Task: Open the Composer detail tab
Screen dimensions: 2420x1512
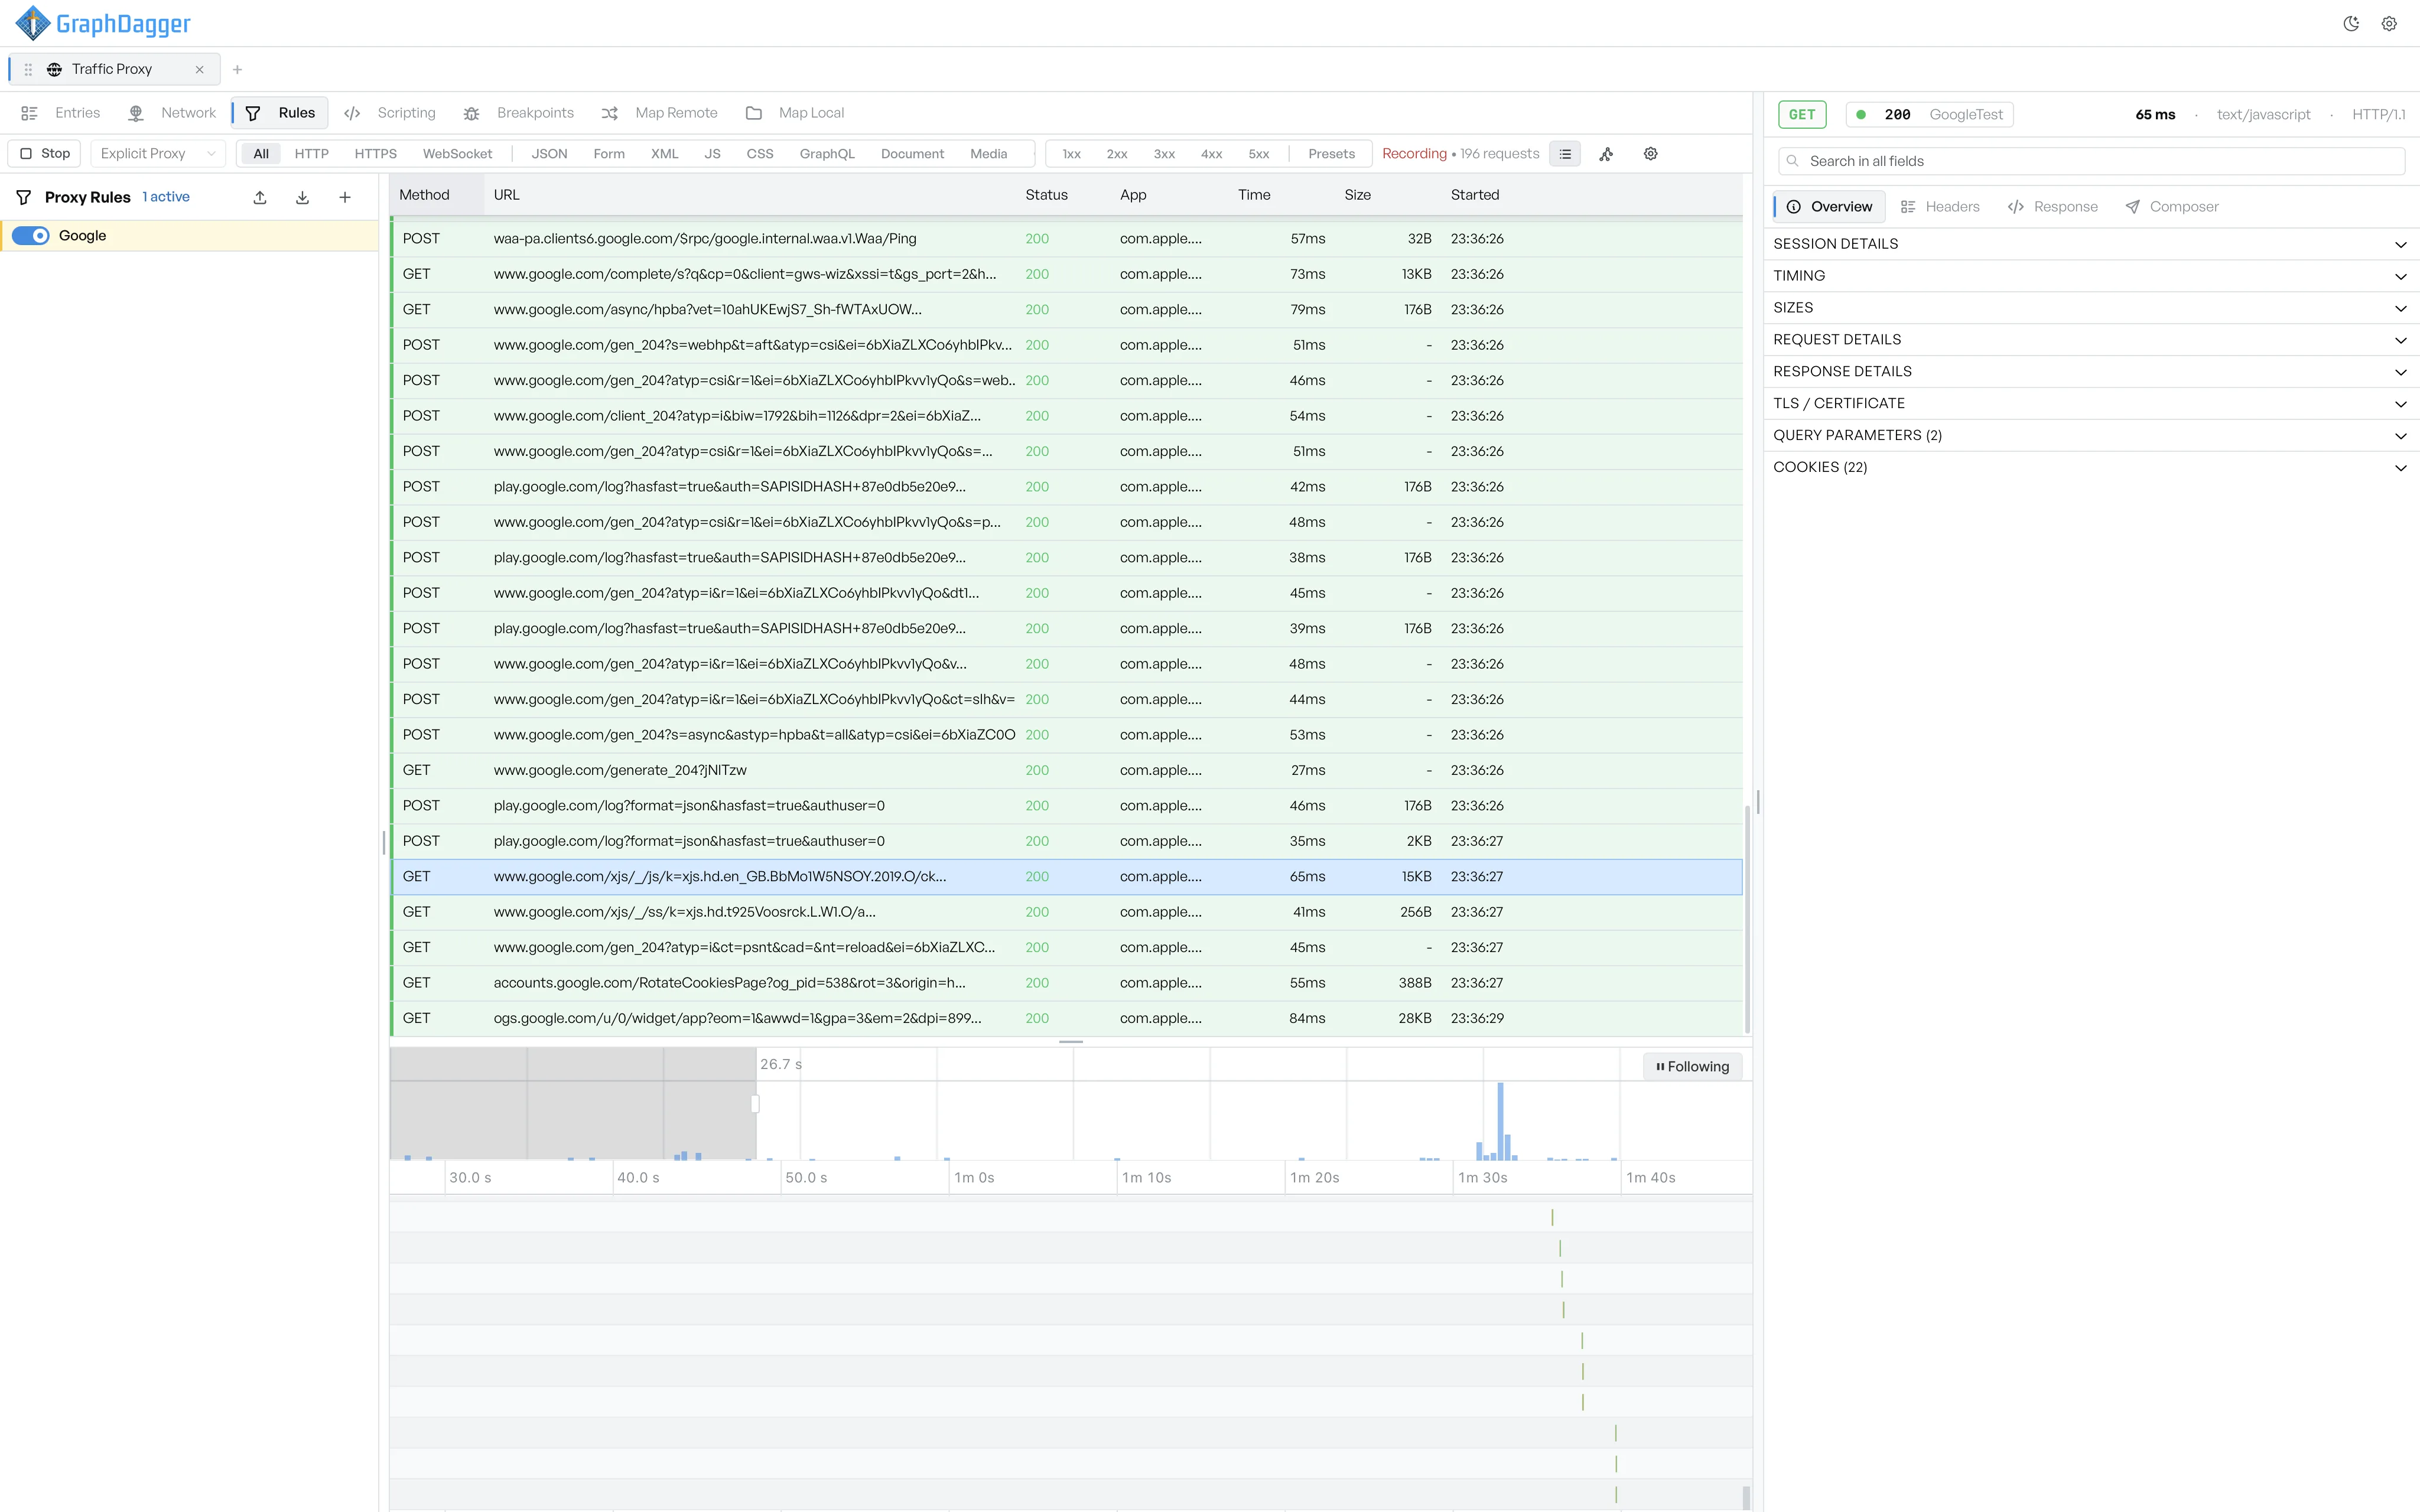Action: tap(2172, 207)
